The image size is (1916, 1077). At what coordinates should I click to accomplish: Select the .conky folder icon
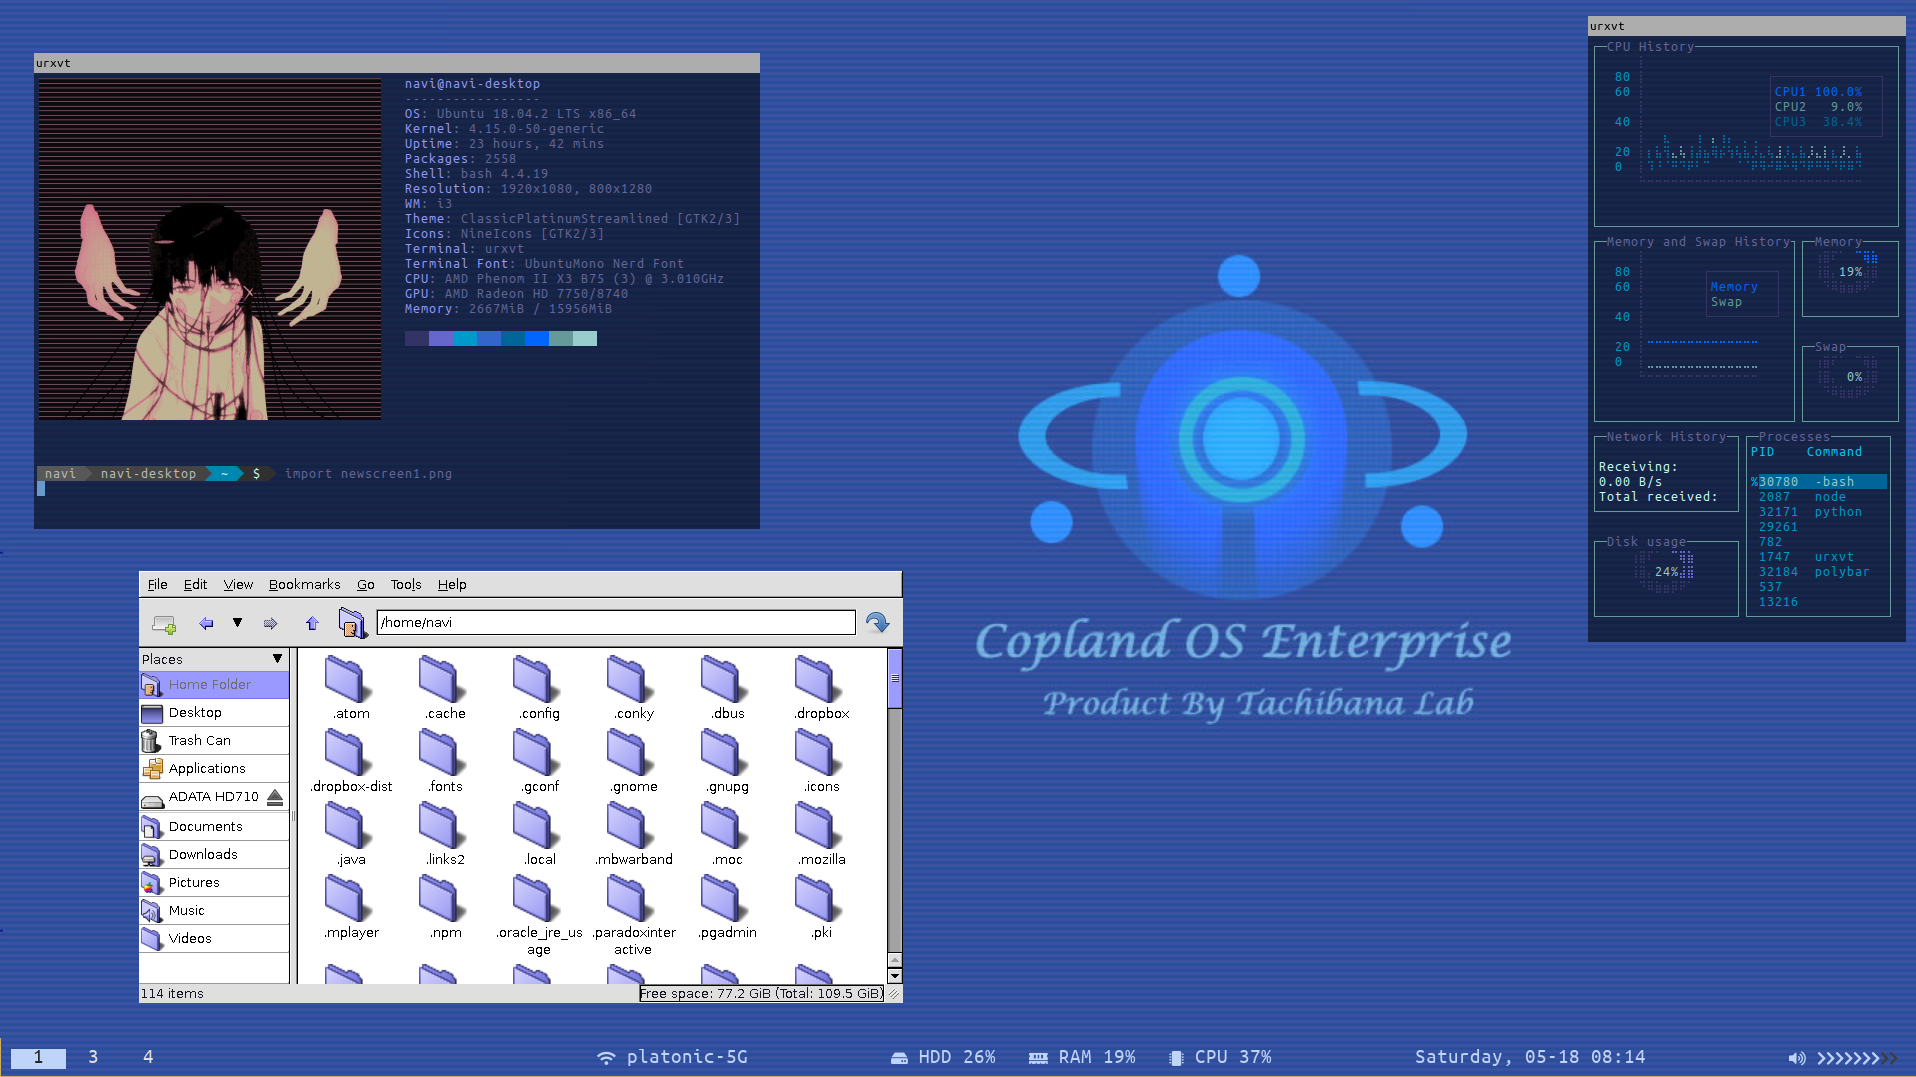click(x=631, y=679)
